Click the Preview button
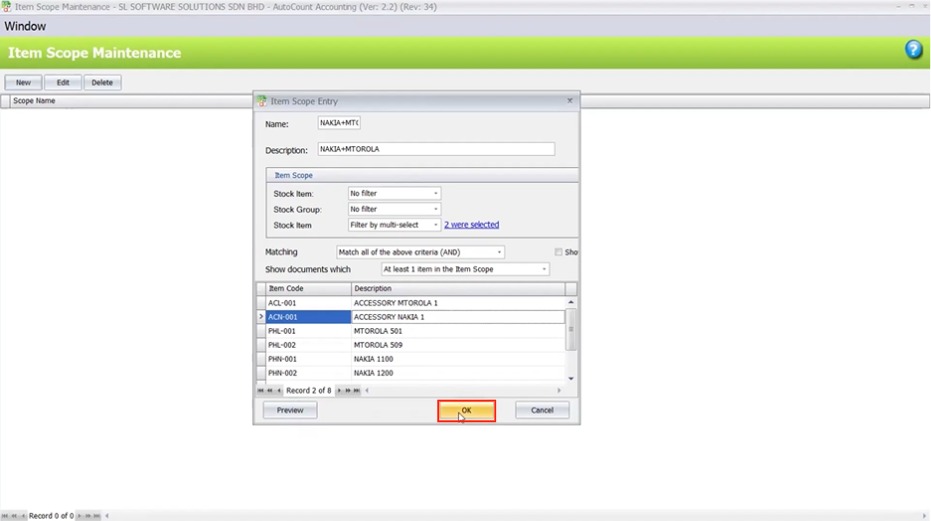The height and width of the screenshot is (521, 931). click(x=290, y=410)
